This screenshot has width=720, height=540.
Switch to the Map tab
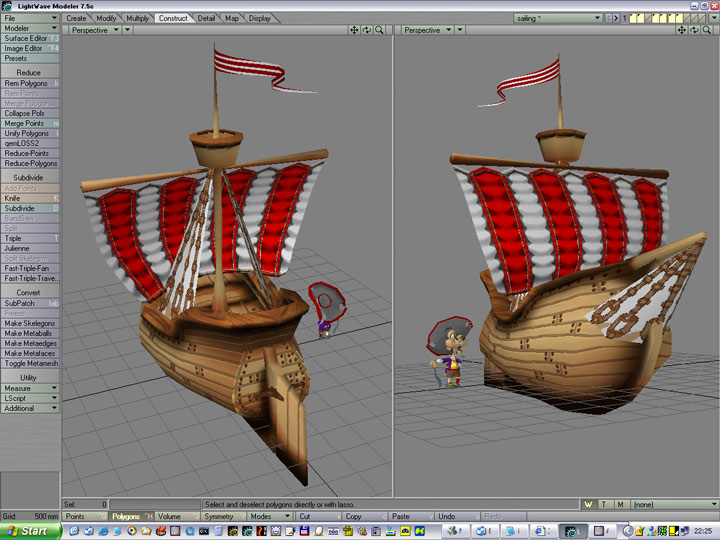(x=232, y=18)
